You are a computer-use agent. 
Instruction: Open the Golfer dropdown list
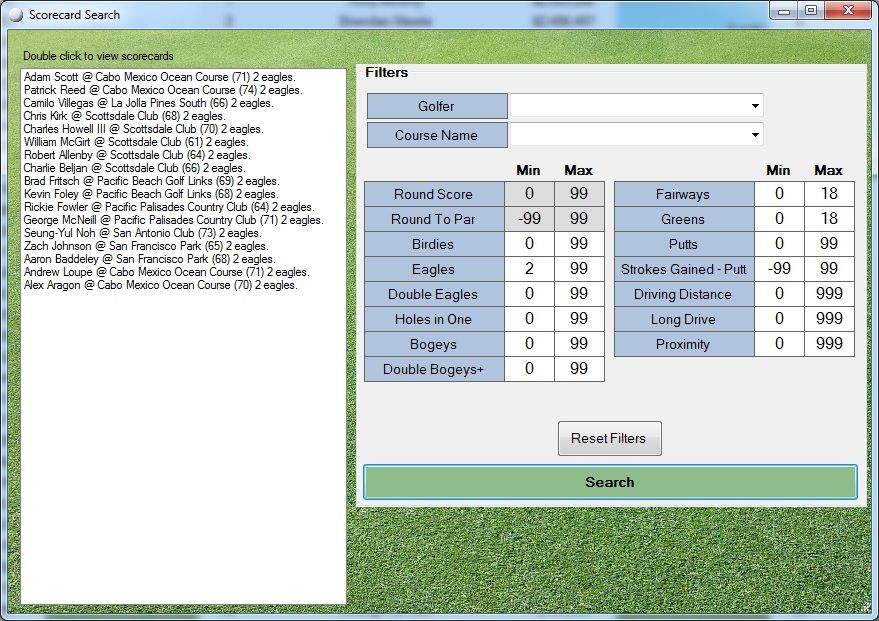pyautogui.click(x=753, y=106)
